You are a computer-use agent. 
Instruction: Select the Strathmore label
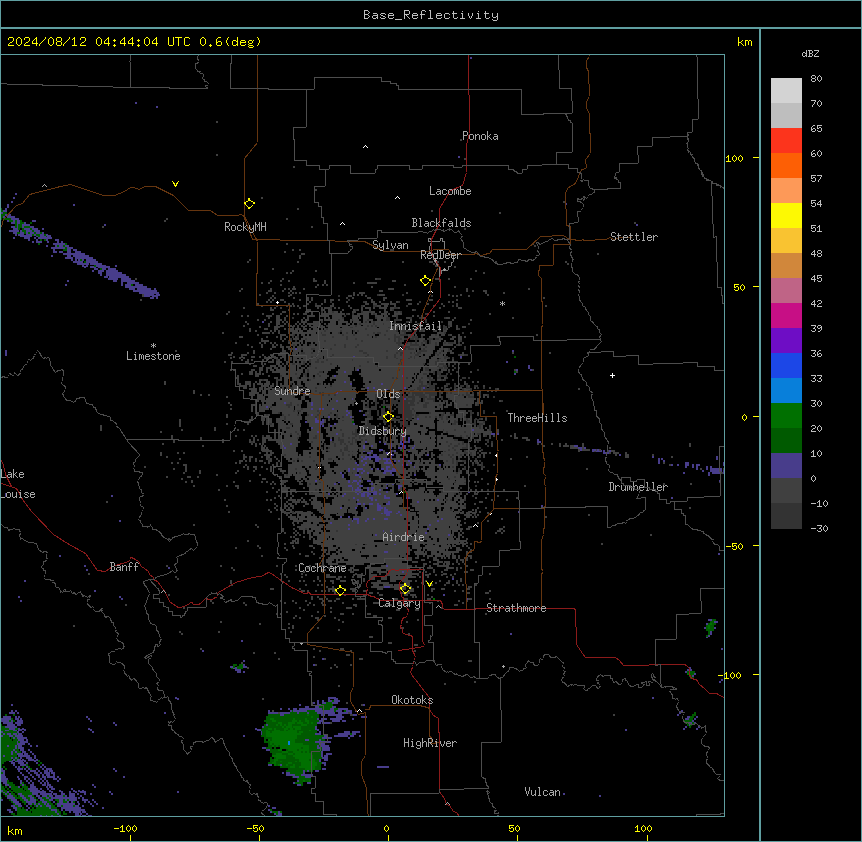pos(516,608)
